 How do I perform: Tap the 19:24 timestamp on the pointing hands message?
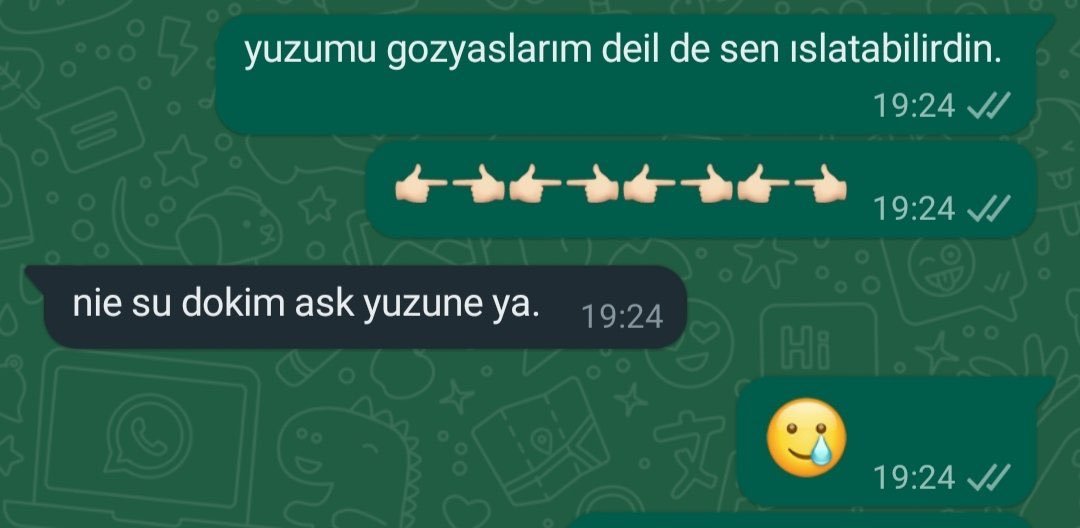(x=914, y=209)
